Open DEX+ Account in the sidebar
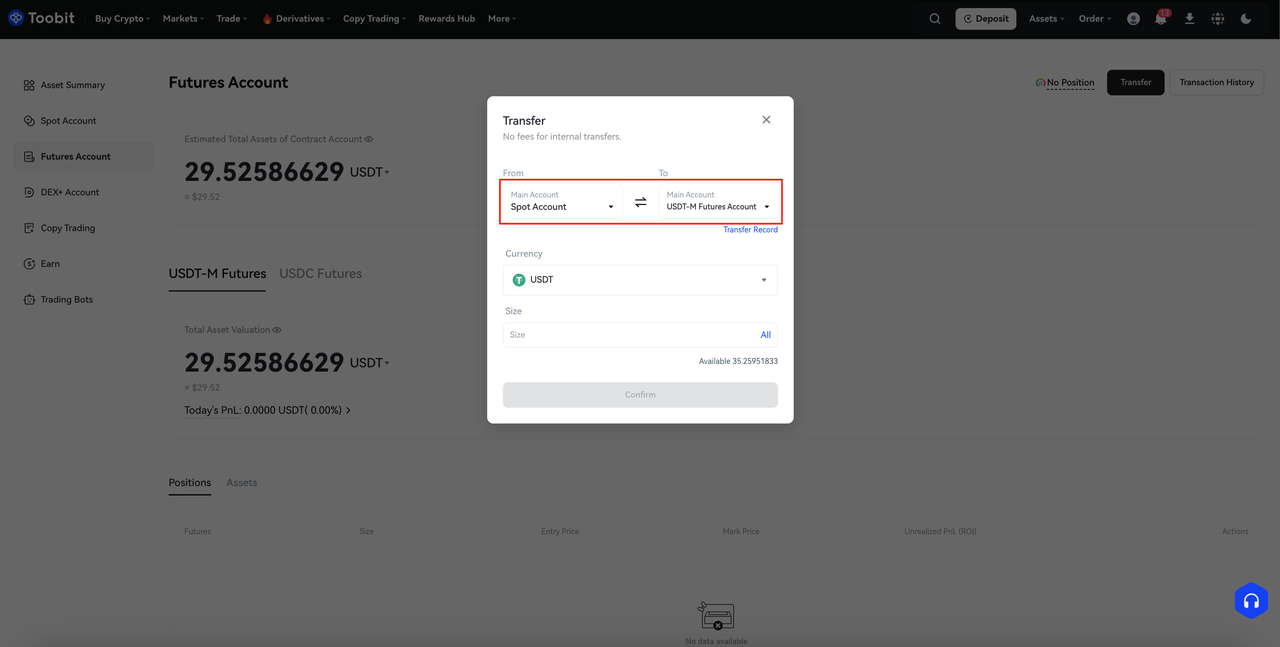1280x647 pixels. click(x=83, y=193)
